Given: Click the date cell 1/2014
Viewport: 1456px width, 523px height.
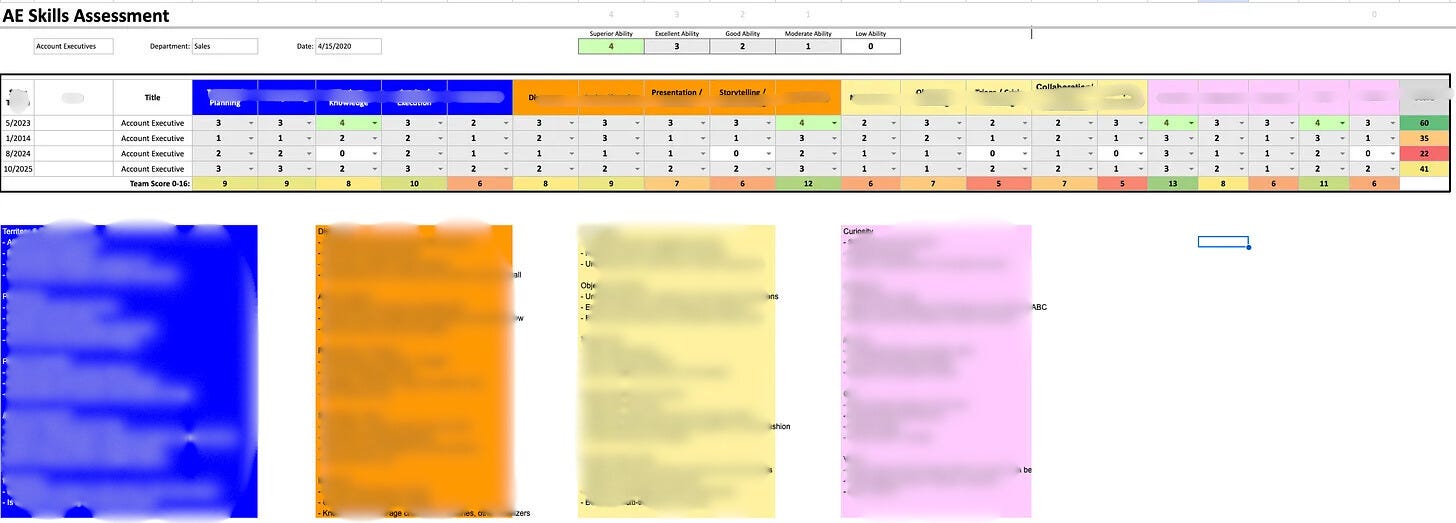Looking at the screenshot, I should [x=18, y=138].
